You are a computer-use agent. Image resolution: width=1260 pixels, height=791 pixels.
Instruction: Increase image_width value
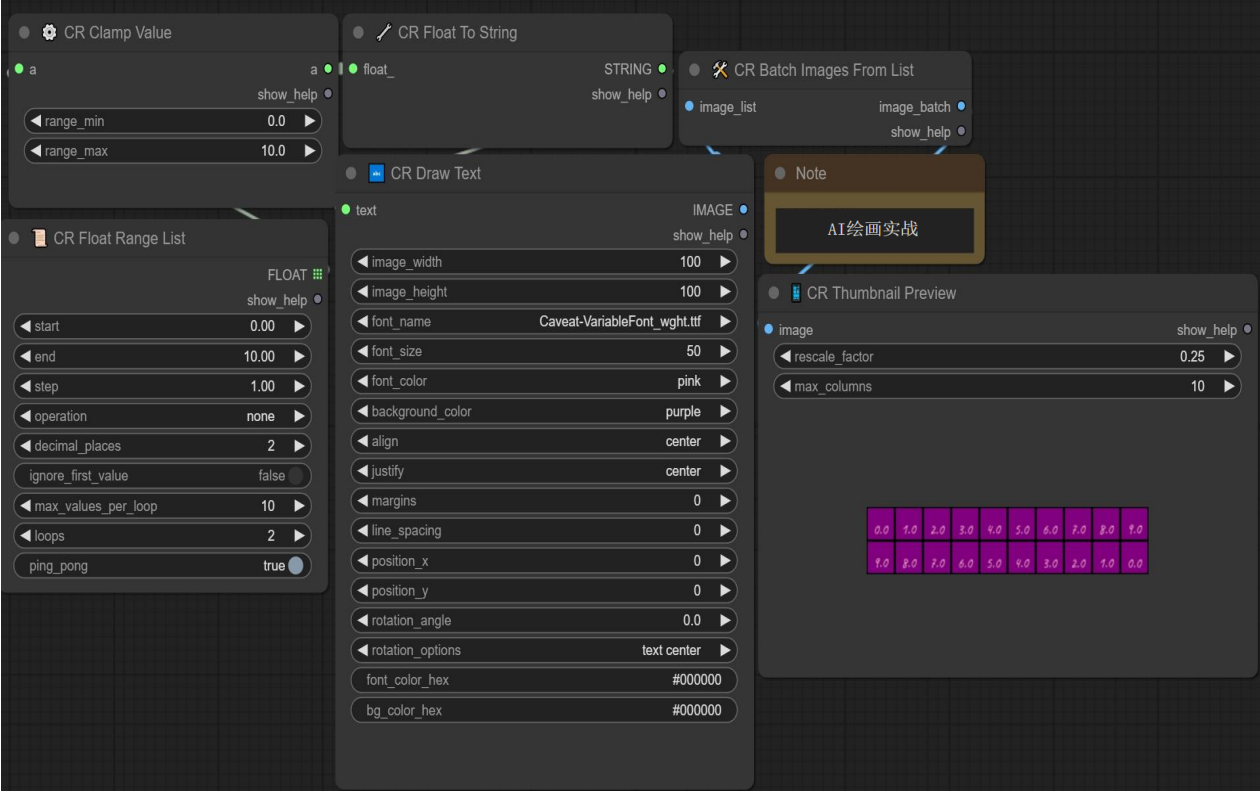click(x=724, y=262)
